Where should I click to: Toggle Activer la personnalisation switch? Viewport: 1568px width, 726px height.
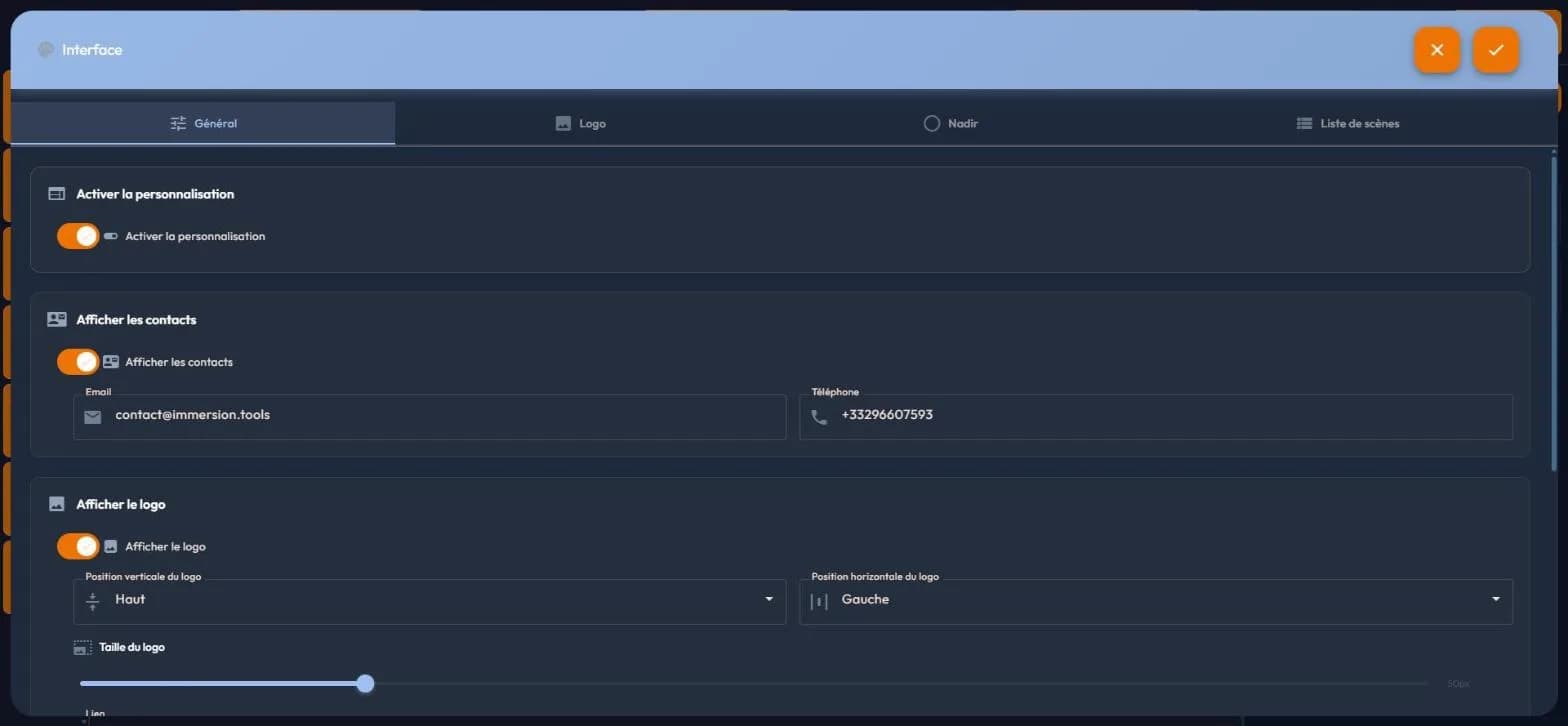pos(78,236)
